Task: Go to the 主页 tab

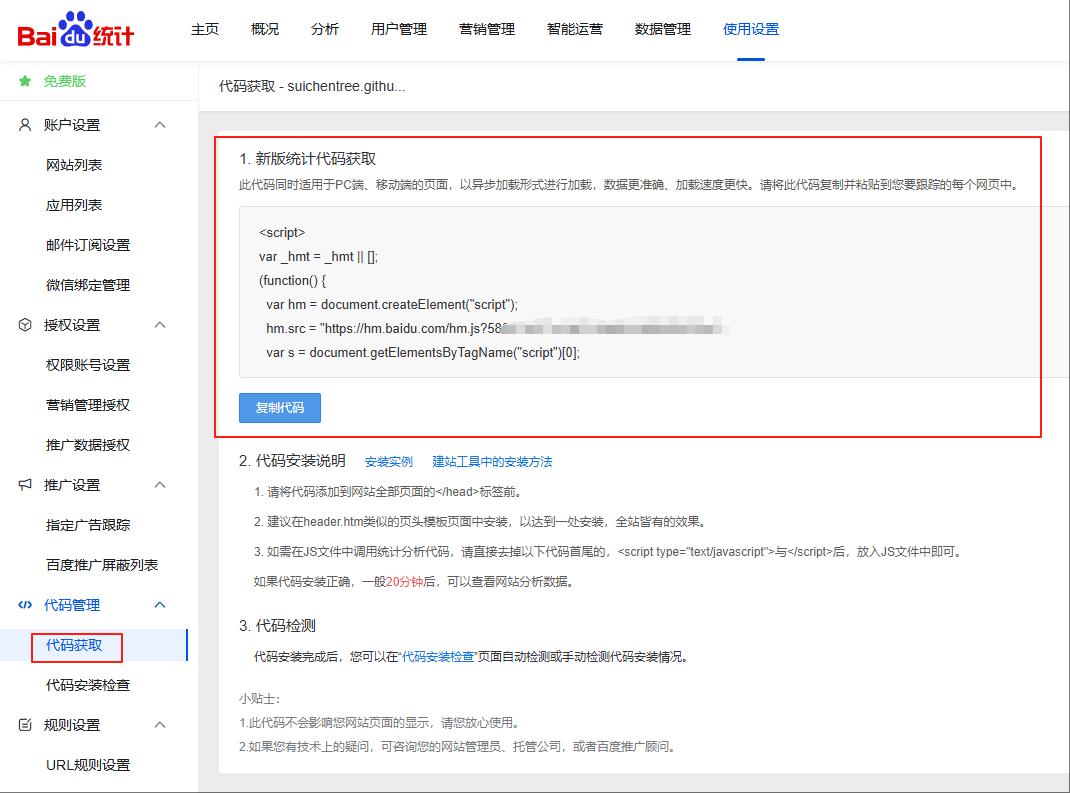Action: coord(205,29)
